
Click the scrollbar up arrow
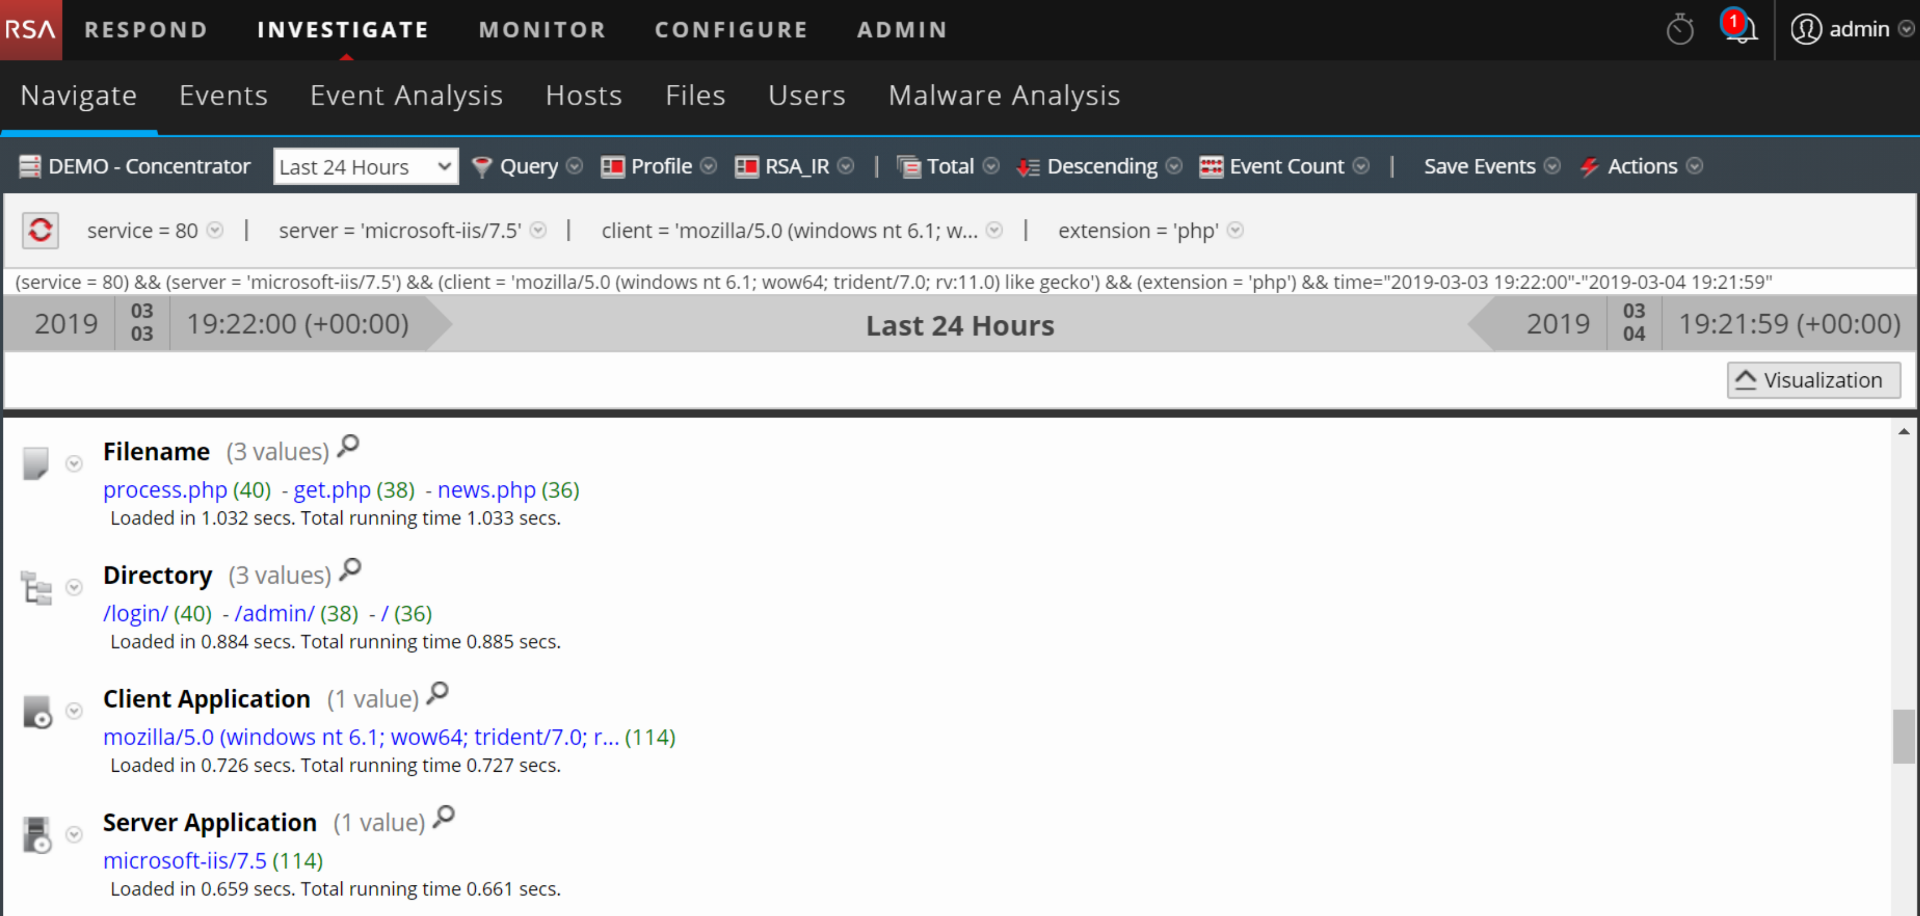point(1904,432)
